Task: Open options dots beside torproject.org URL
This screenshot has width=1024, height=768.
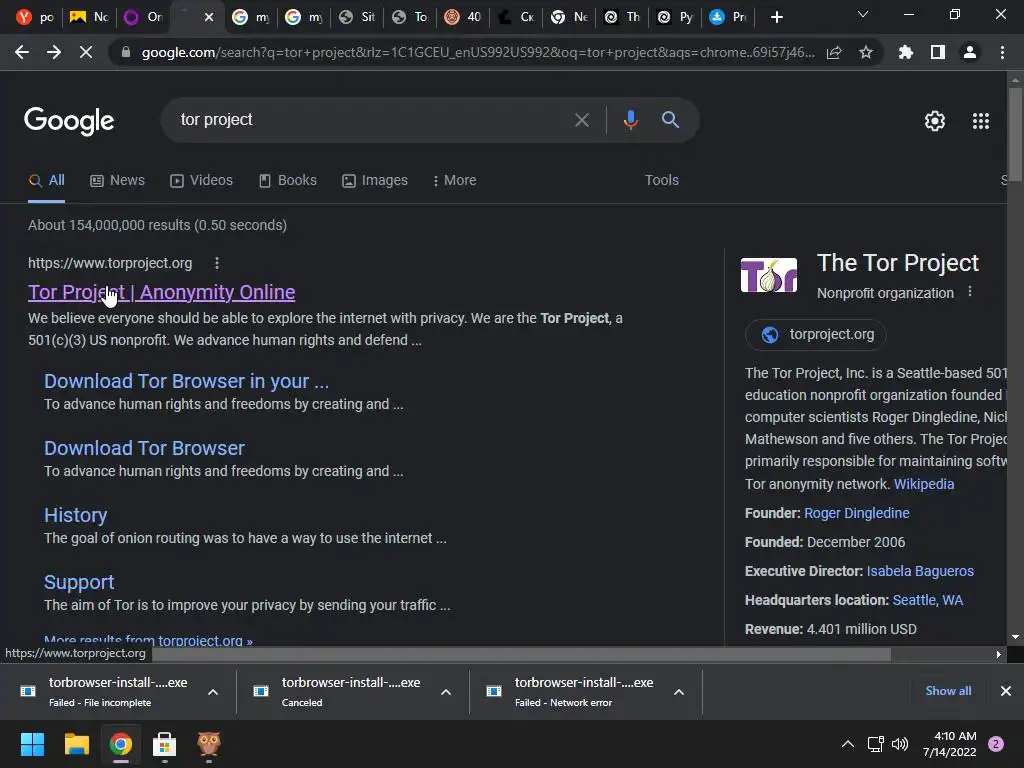Action: [217, 263]
